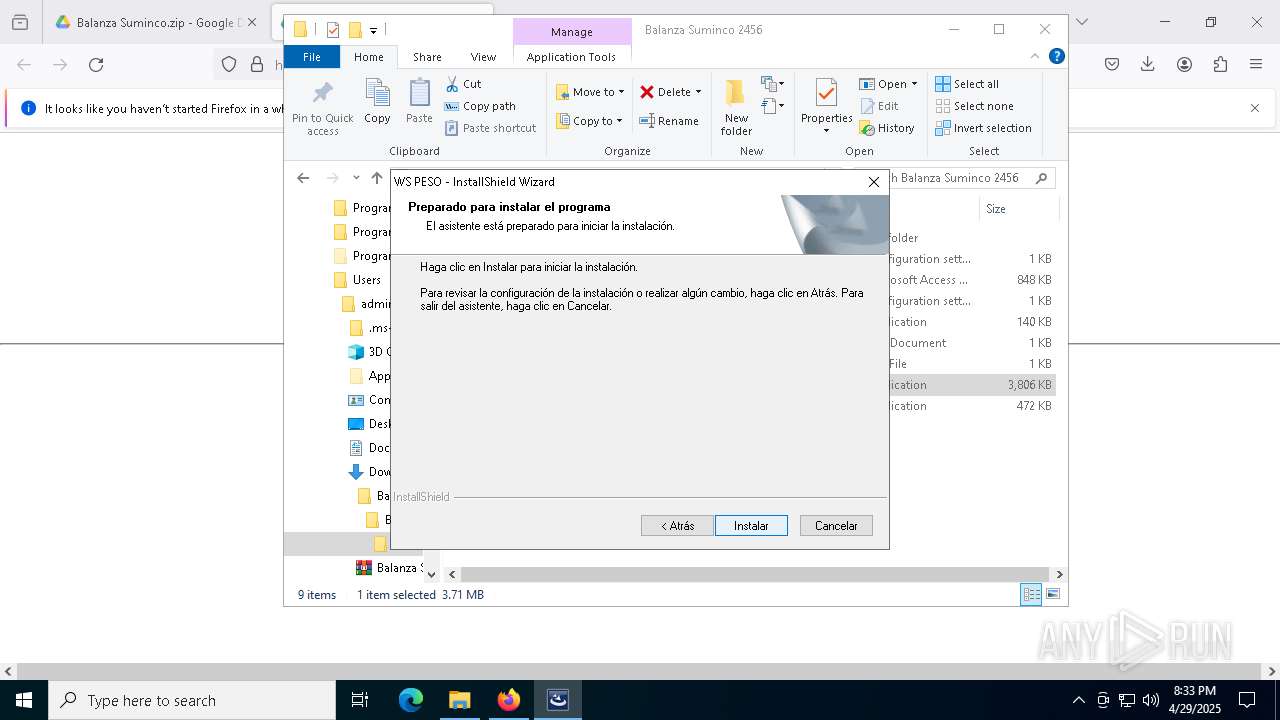Select the Balanza S archive tree item
The width and height of the screenshot is (1280, 720).
click(390, 568)
